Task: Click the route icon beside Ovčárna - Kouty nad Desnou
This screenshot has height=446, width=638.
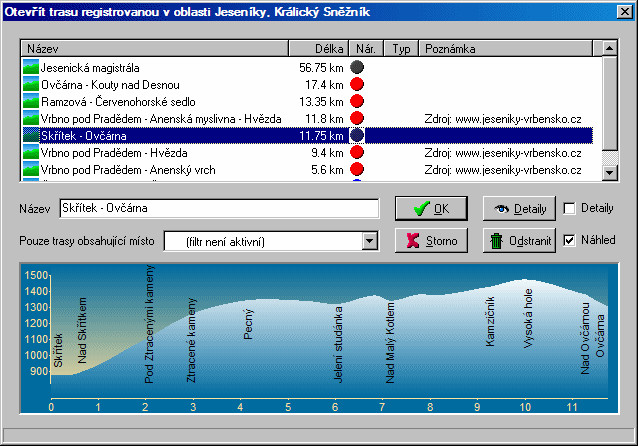Action: (31, 84)
